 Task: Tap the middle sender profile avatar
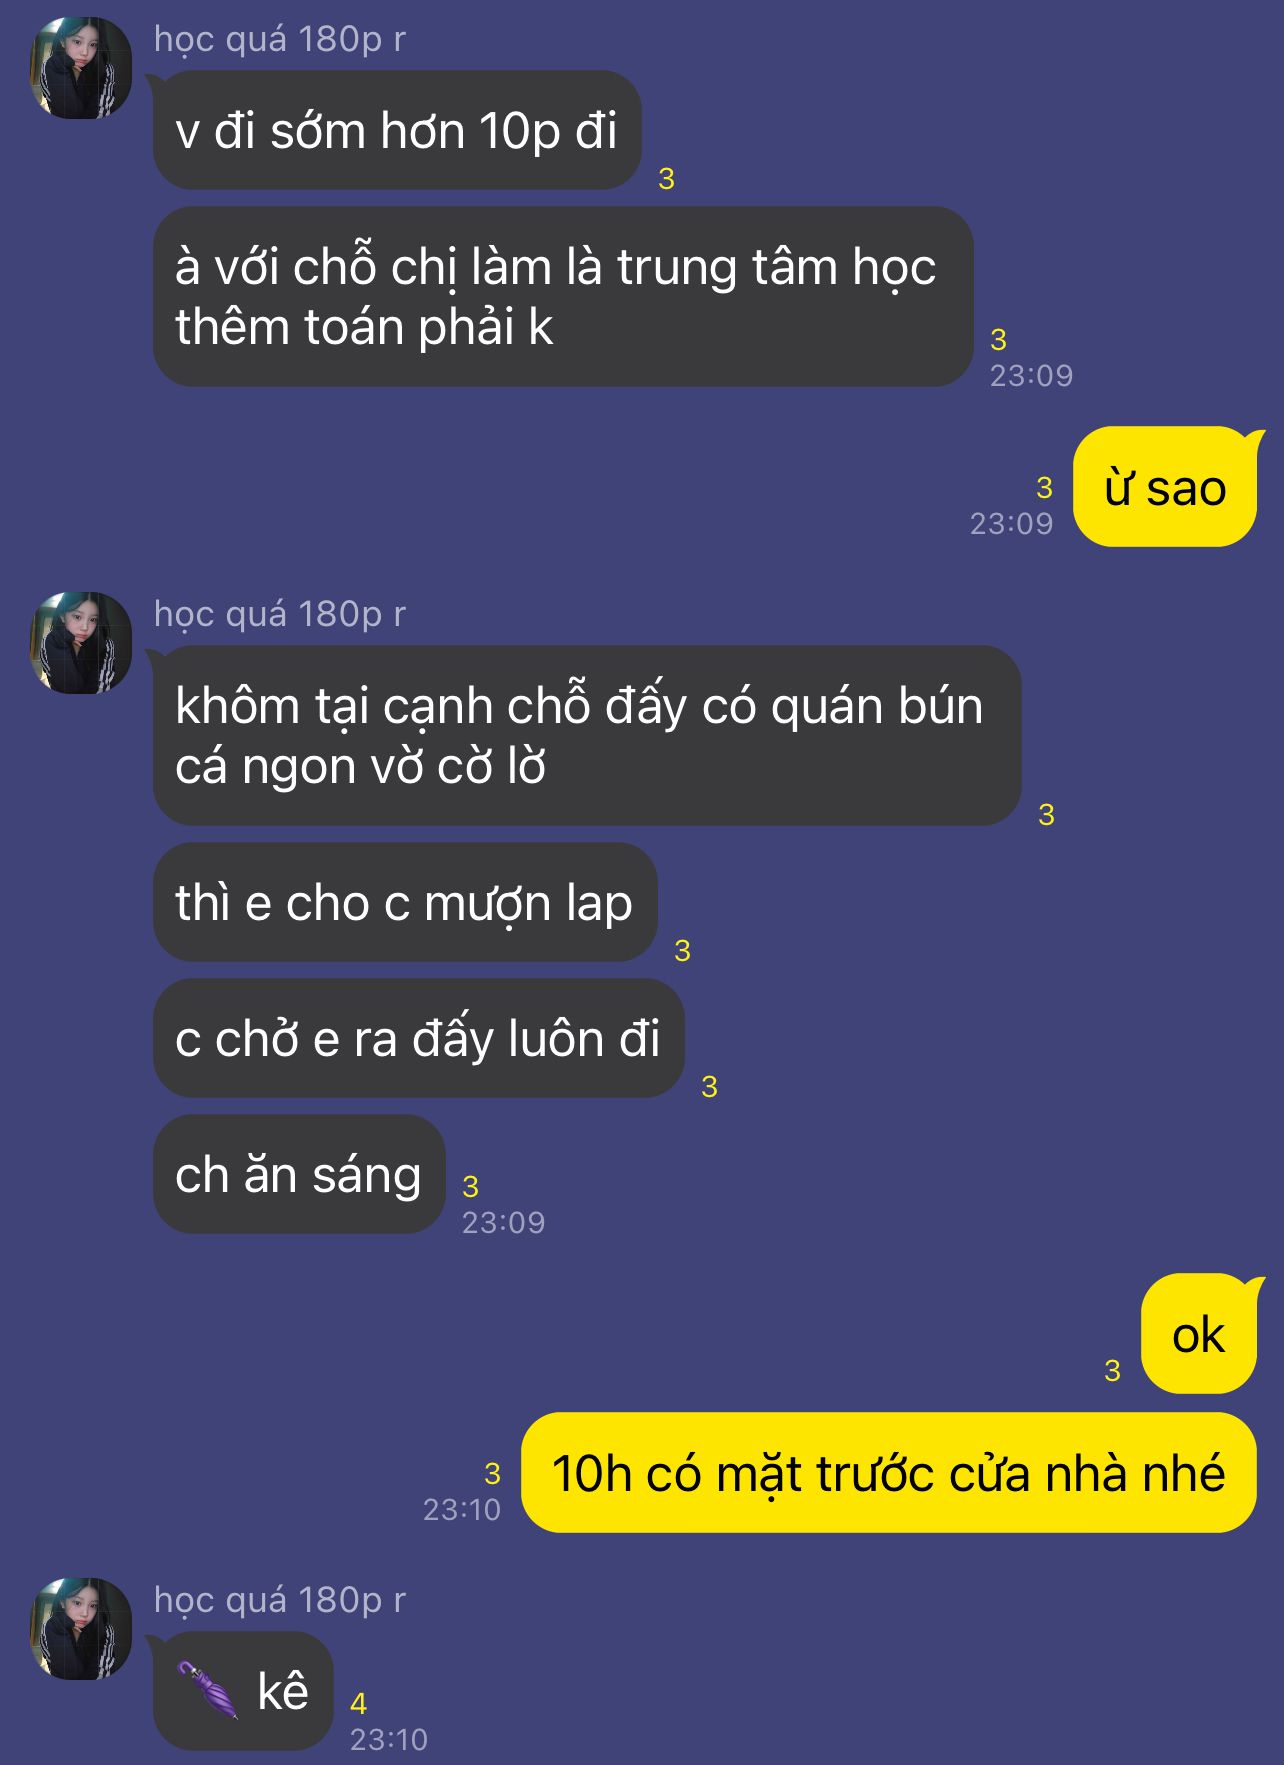click(x=81, y=643)
